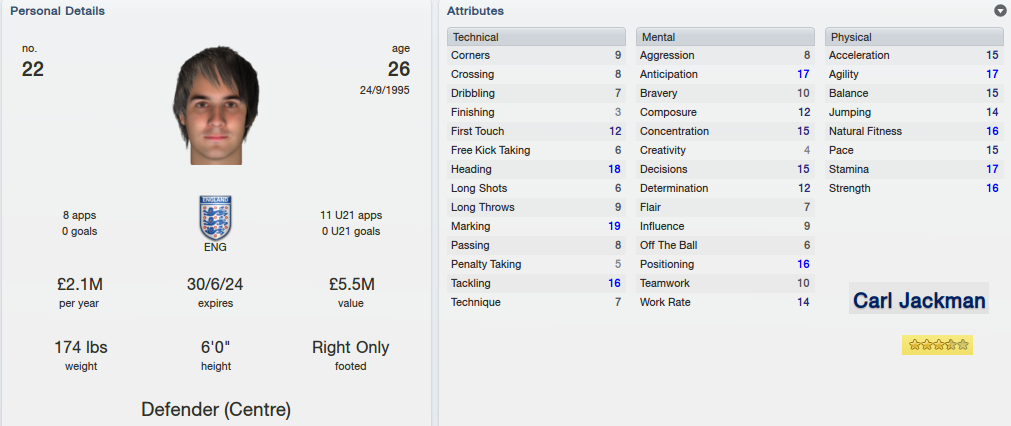Open the Attributes panel dropdown arrow
This screenshot has height=426, width=1011.
(x=1000, y=11)
